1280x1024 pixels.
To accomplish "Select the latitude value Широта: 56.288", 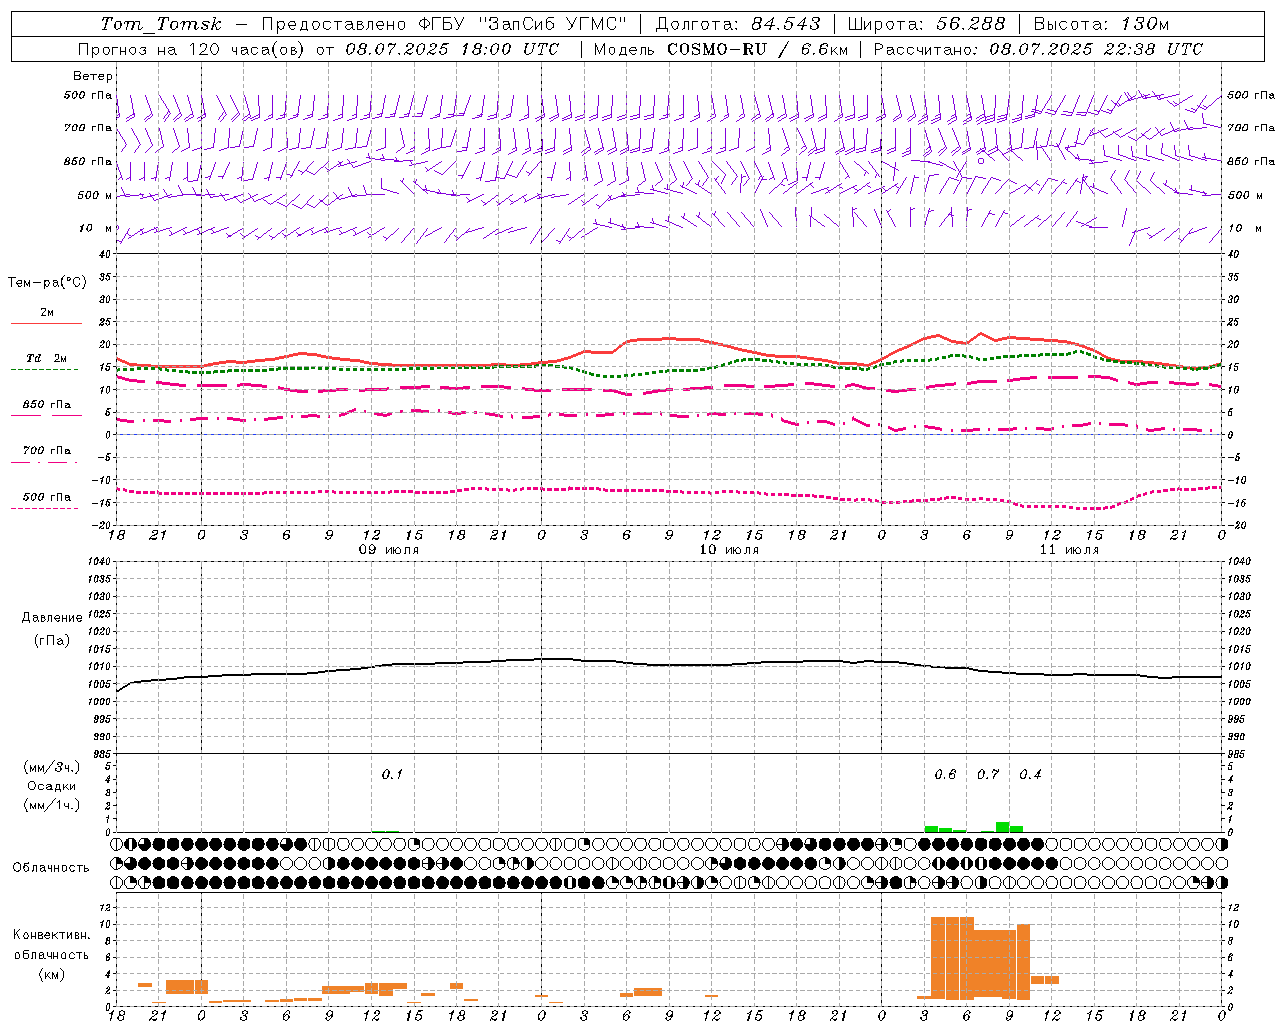I will pyautogui.click(x=926, y=24).
